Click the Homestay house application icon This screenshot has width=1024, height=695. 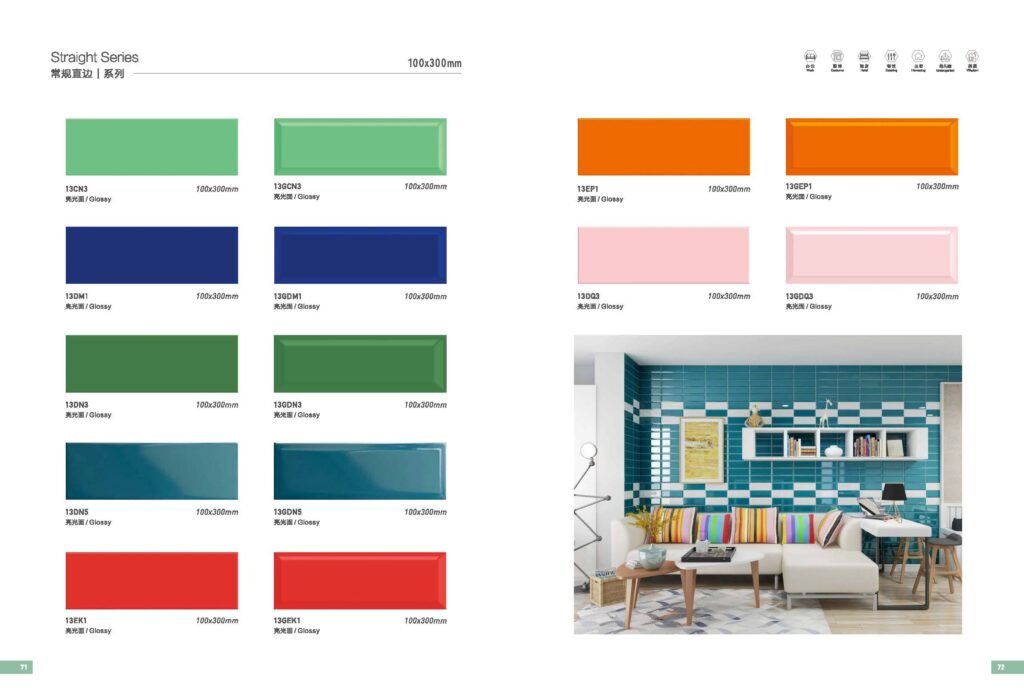(918, 61)
